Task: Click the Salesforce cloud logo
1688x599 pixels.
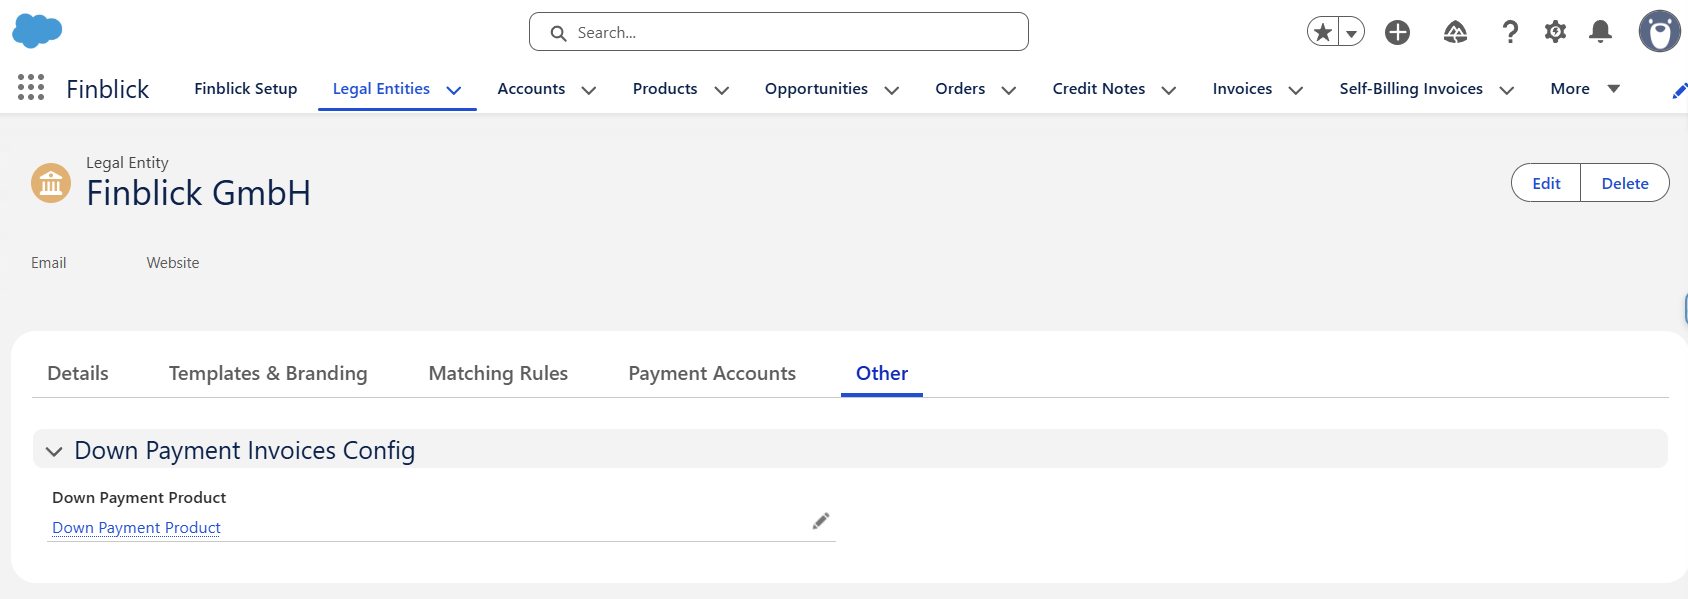Action: coord(37,31)
